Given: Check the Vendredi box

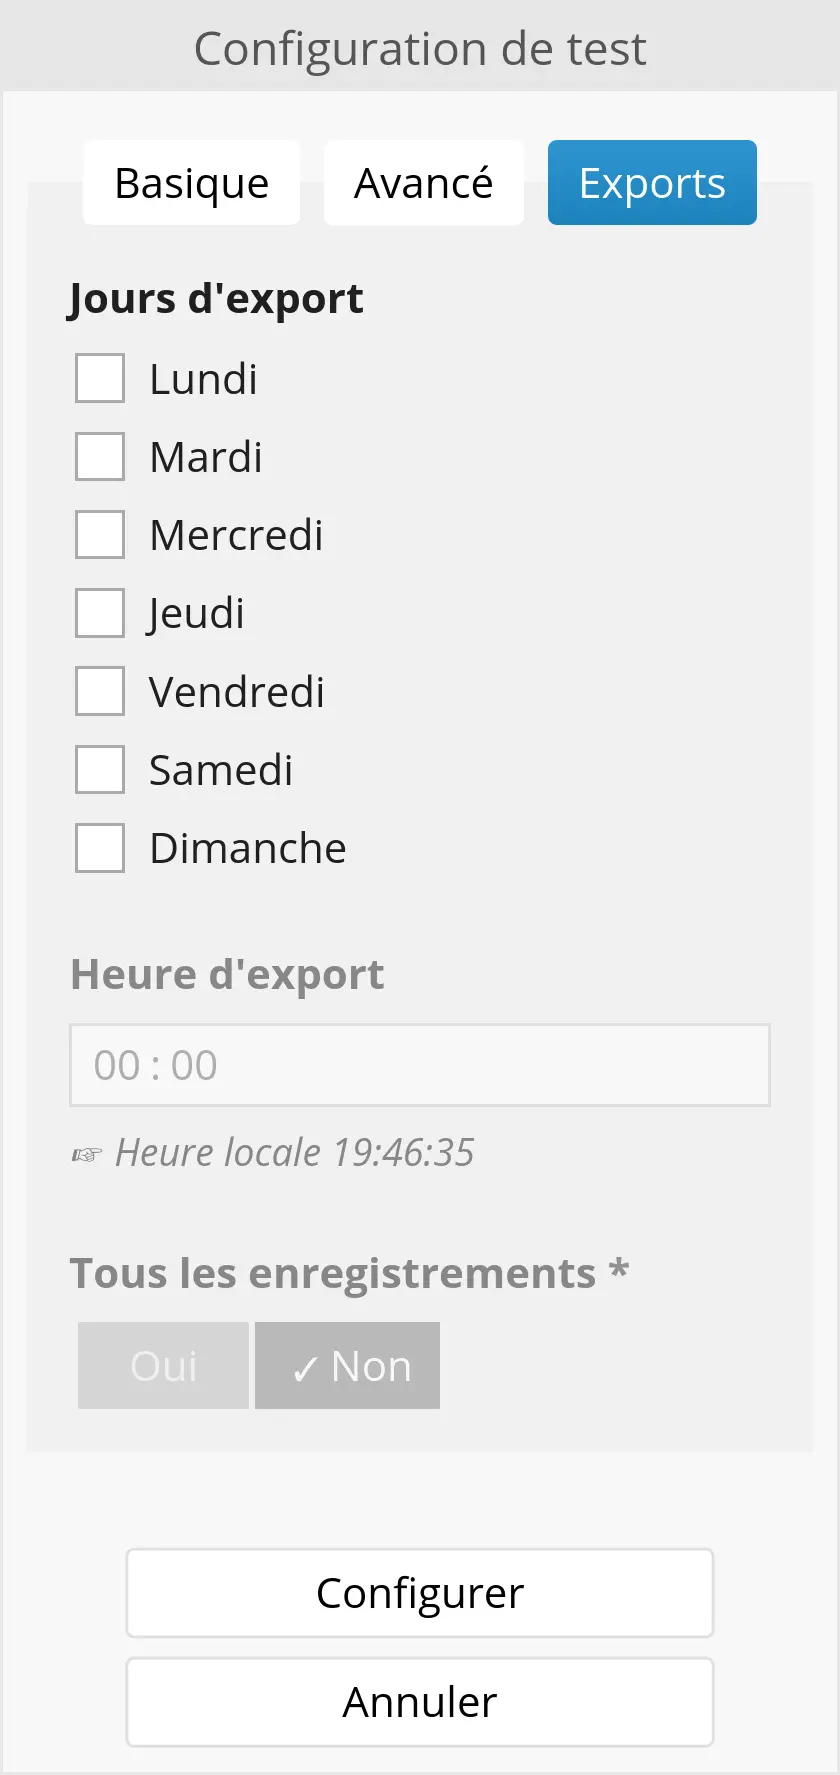Looking at the screenshot, I should tap(100, 691).
